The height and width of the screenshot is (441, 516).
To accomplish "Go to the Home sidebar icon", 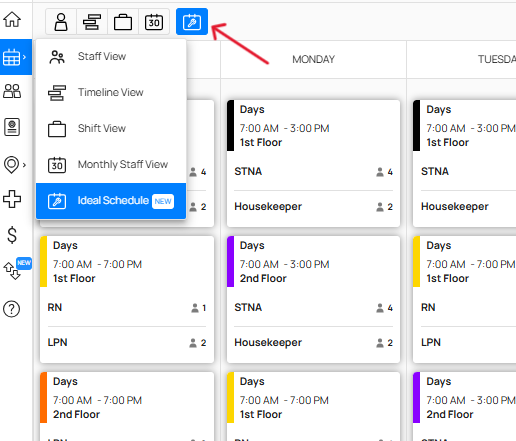I will pos(12,19).
